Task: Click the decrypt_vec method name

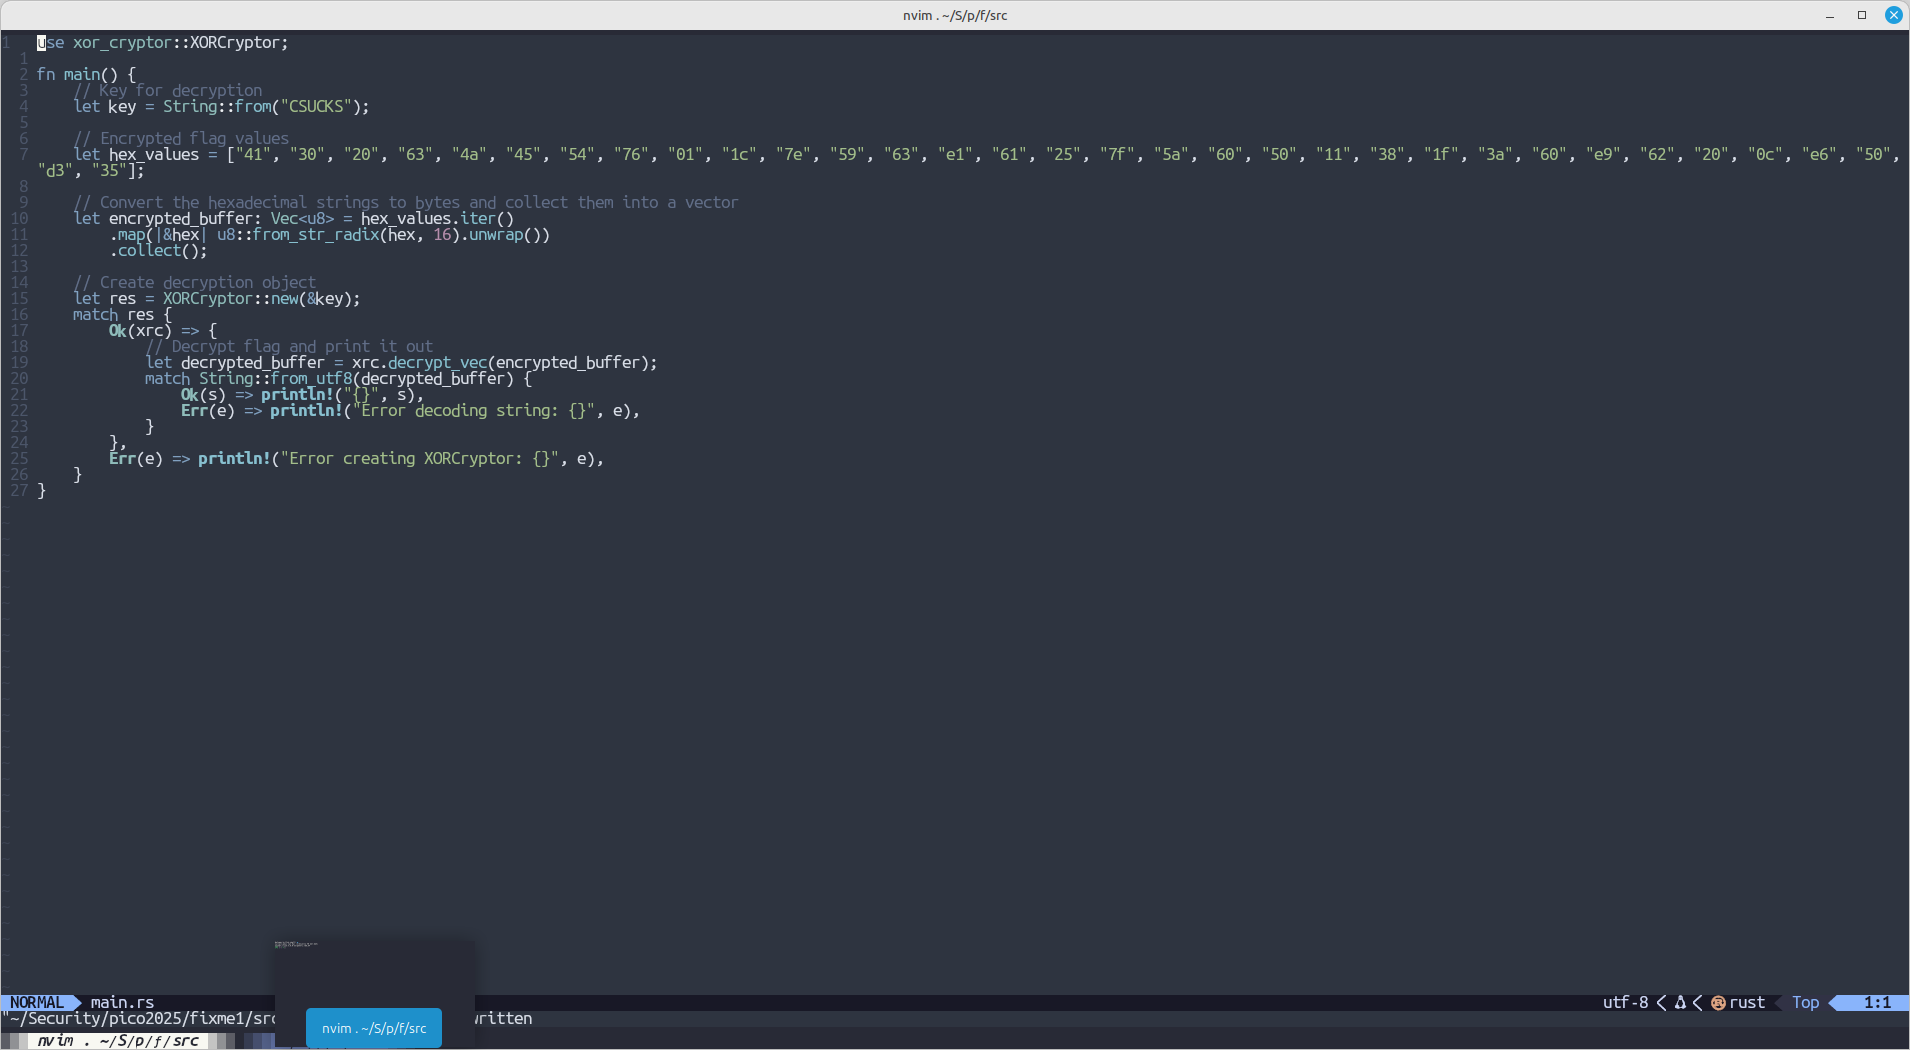Action: (x=437, y=363)
